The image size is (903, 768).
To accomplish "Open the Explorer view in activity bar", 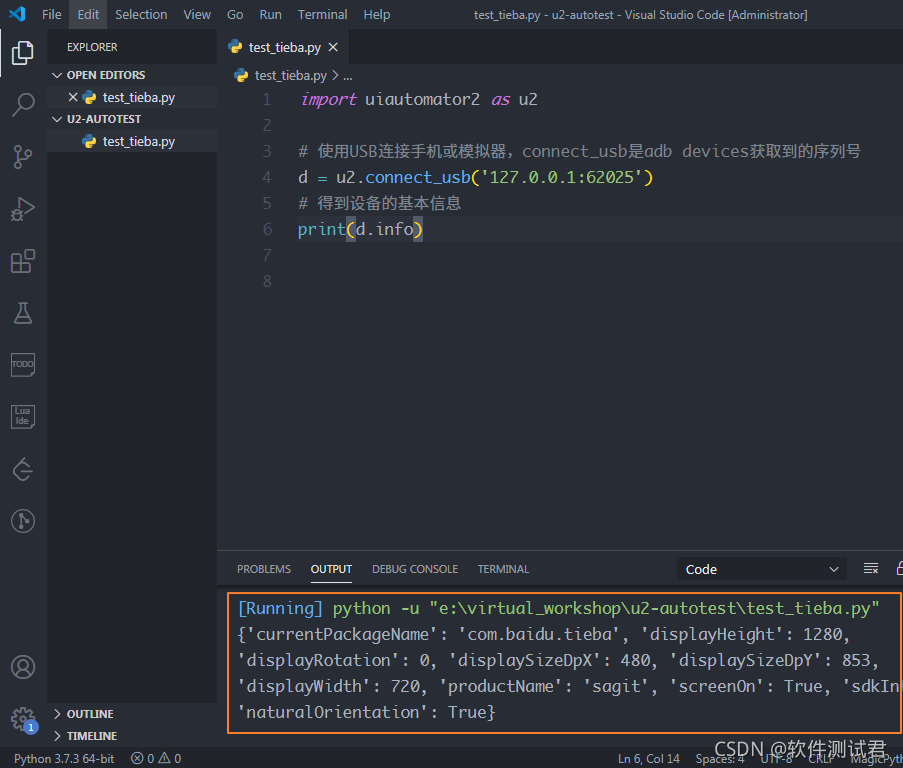I will 22,53.
